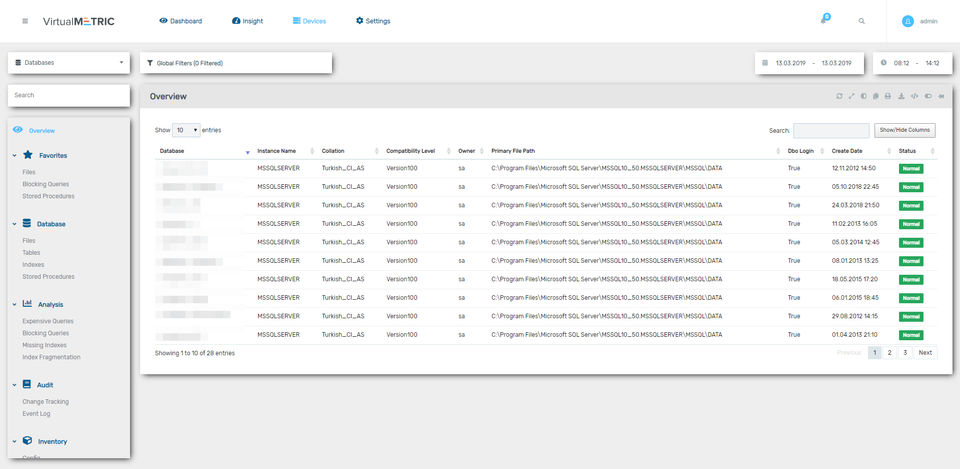Open the Settings menu
Viewport: 960px width, 469px height.
(373, 21)
